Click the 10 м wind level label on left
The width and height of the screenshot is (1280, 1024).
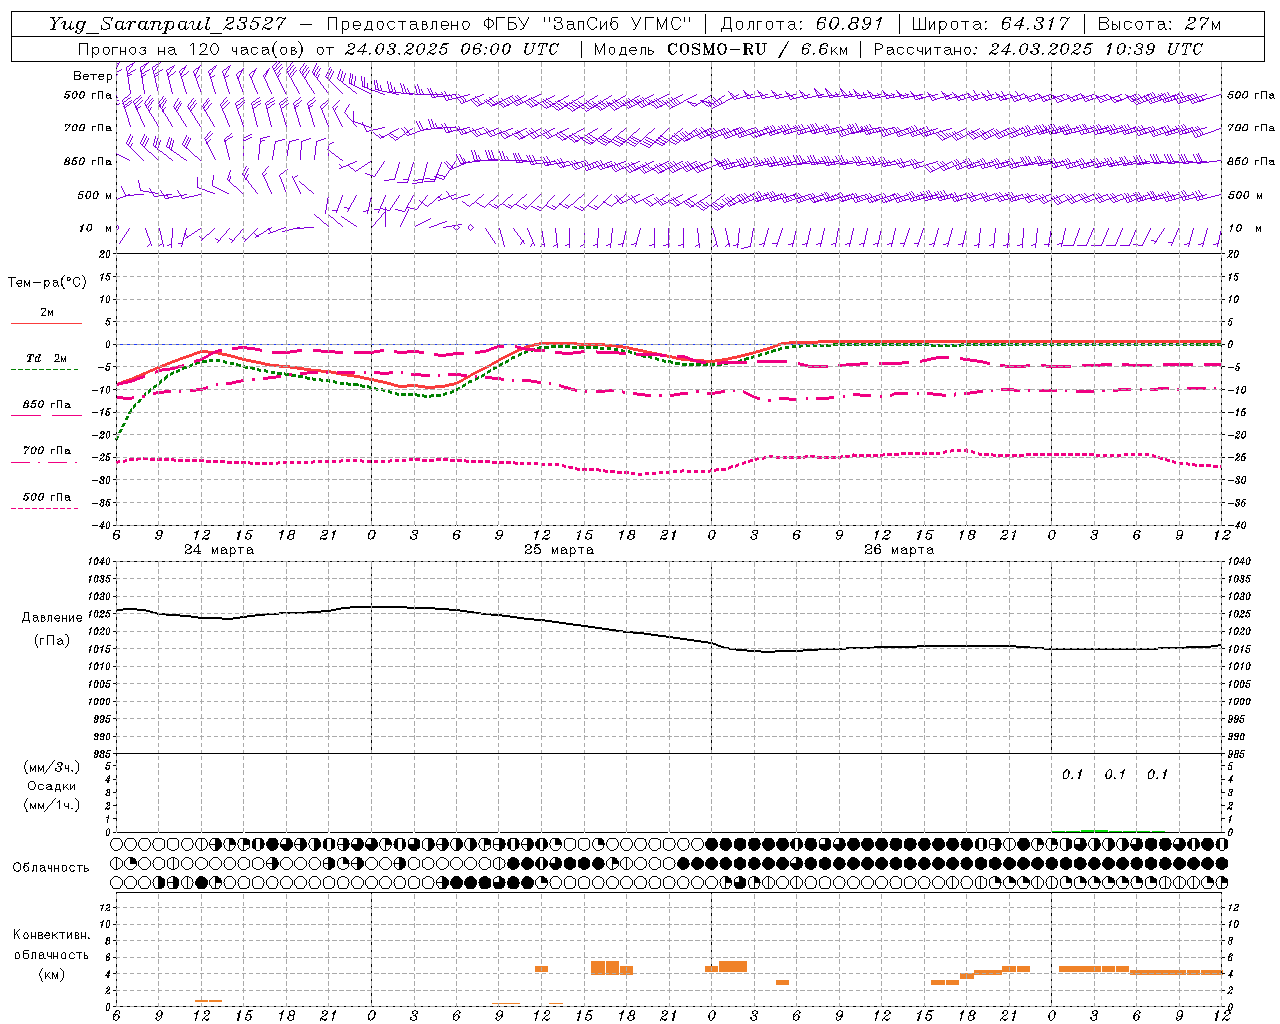pyautogui.click(x=94, y=228)
